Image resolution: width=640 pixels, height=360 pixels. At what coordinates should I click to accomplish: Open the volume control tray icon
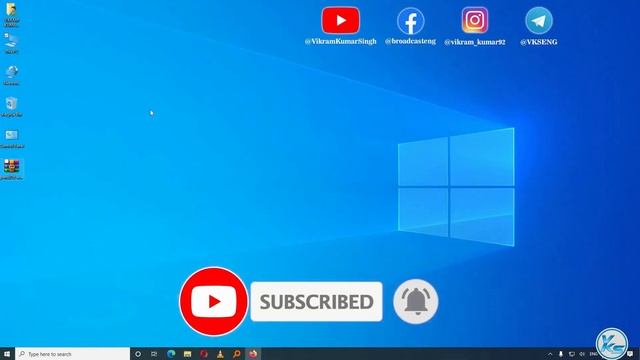point(582,354)
